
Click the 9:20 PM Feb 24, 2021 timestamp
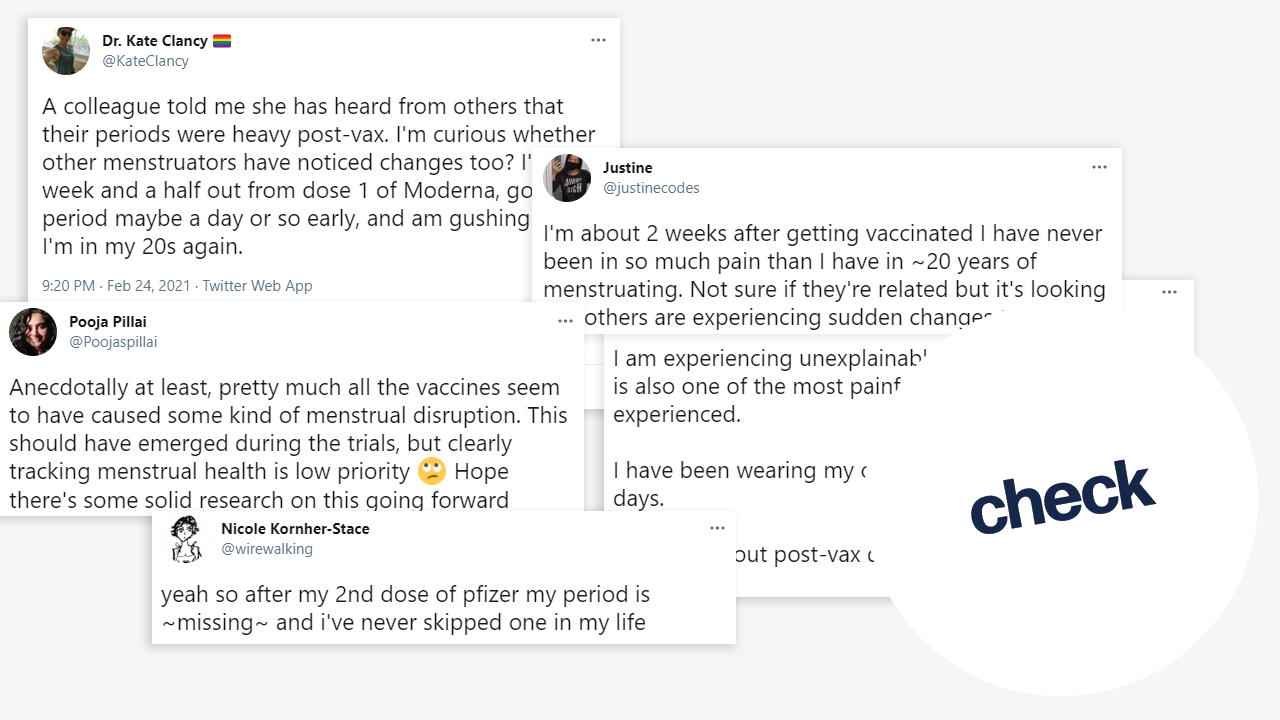(x=117, y=286)
